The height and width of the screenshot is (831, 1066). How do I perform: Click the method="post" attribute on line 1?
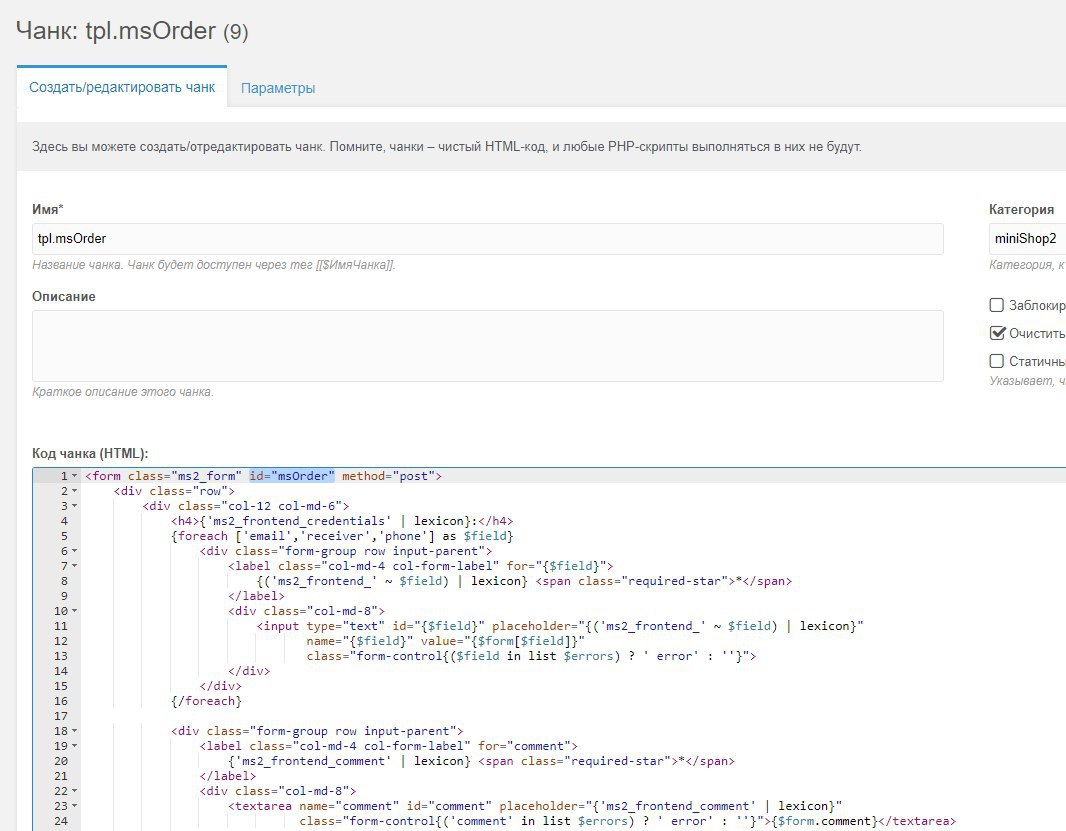388,476
